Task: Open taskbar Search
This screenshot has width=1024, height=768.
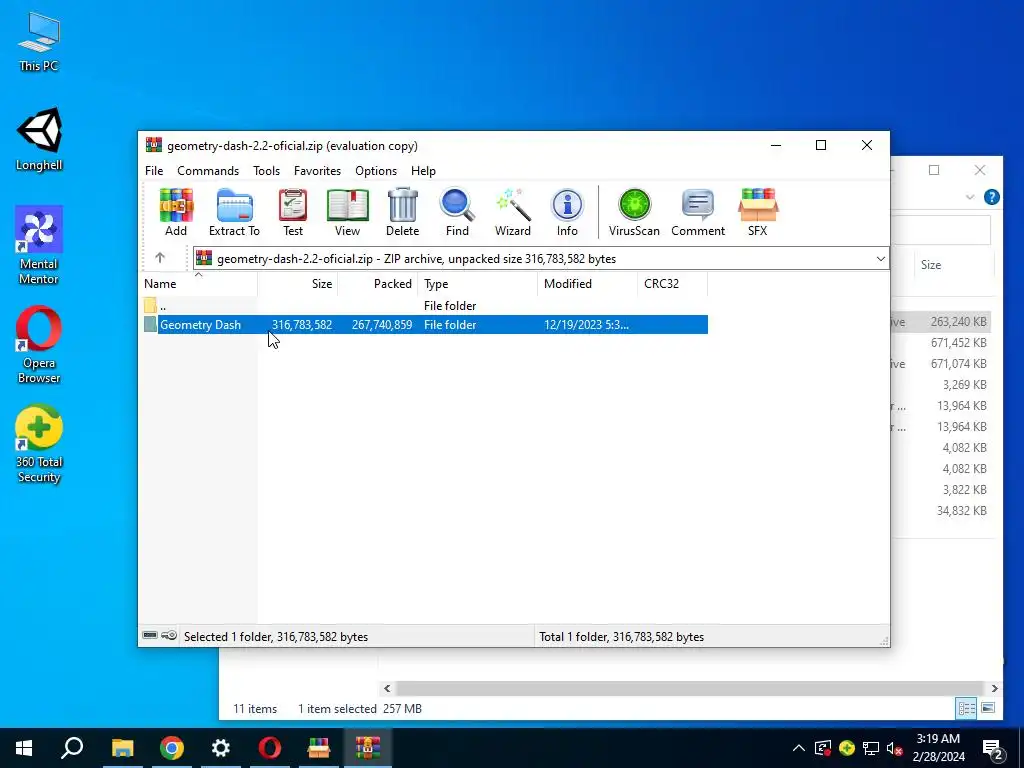Action: [x=72, y=748]
